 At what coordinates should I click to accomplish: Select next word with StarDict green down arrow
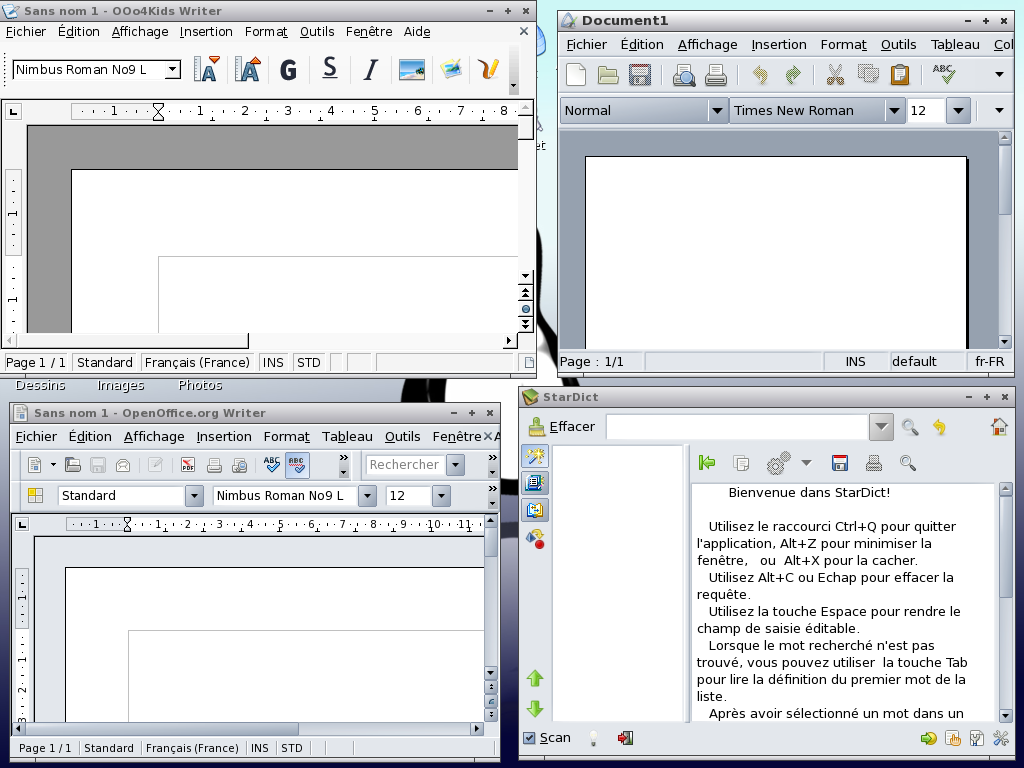click(535, 709)
